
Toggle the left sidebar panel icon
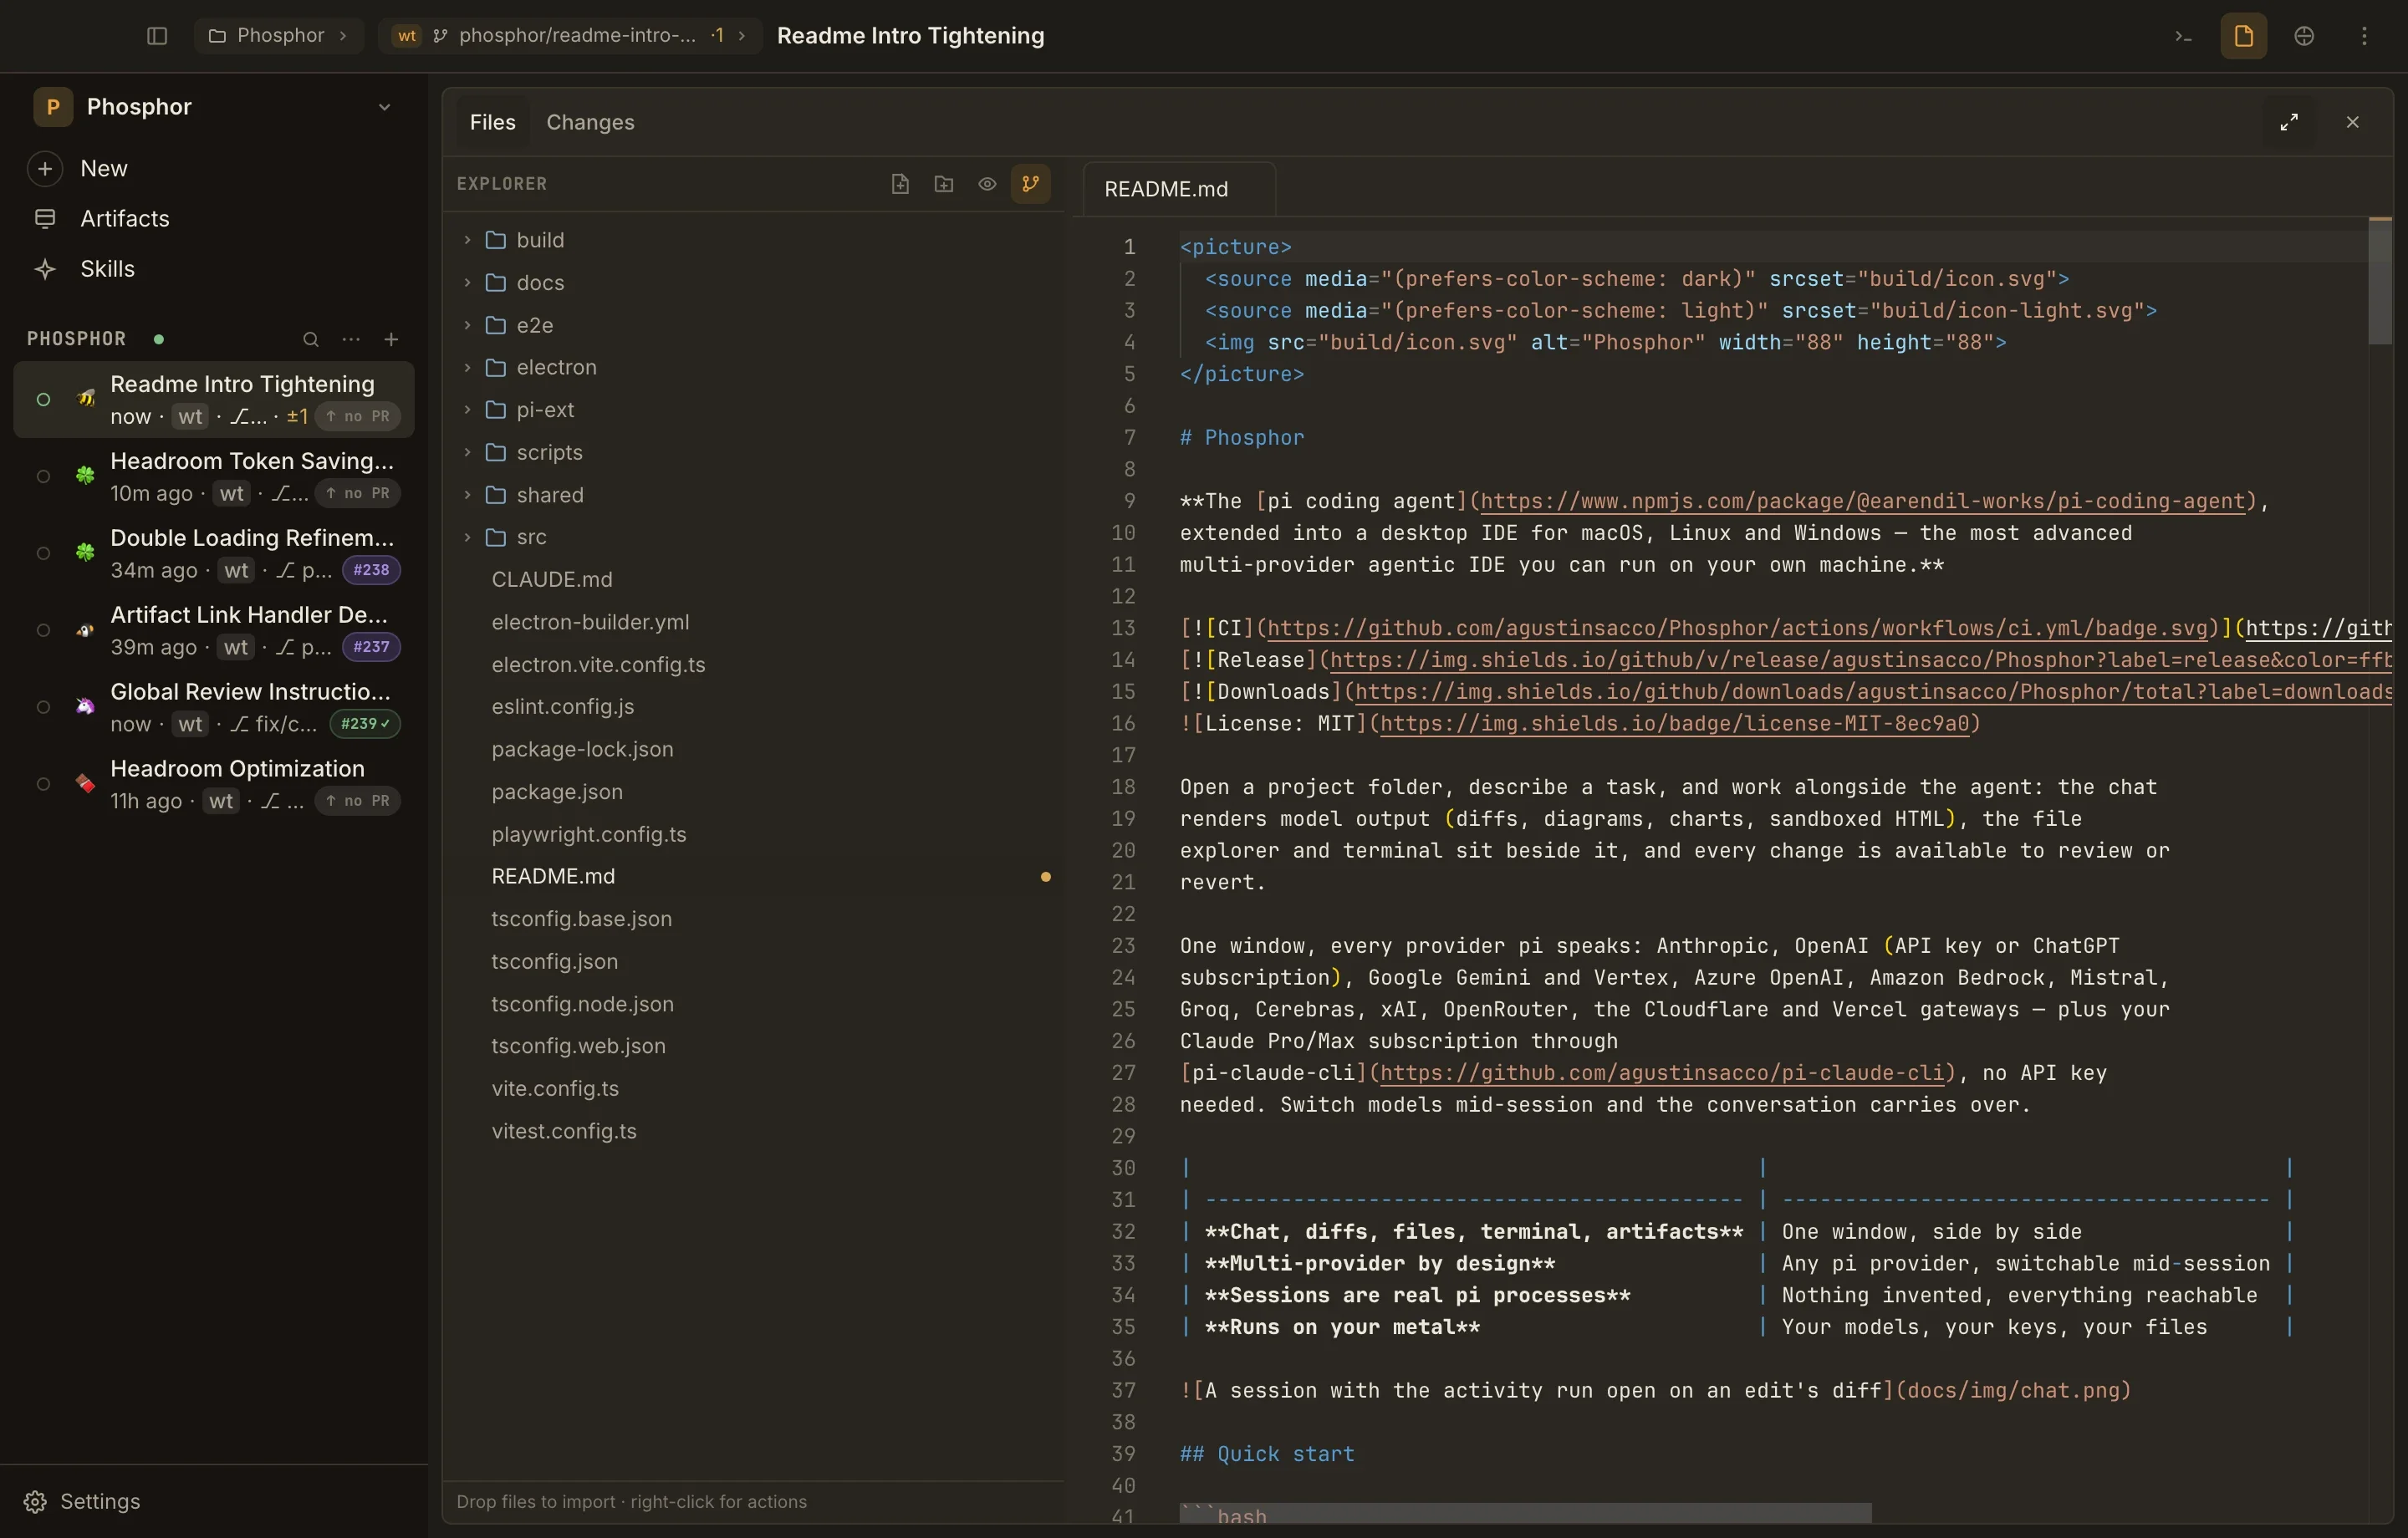(x=157, y=36)
